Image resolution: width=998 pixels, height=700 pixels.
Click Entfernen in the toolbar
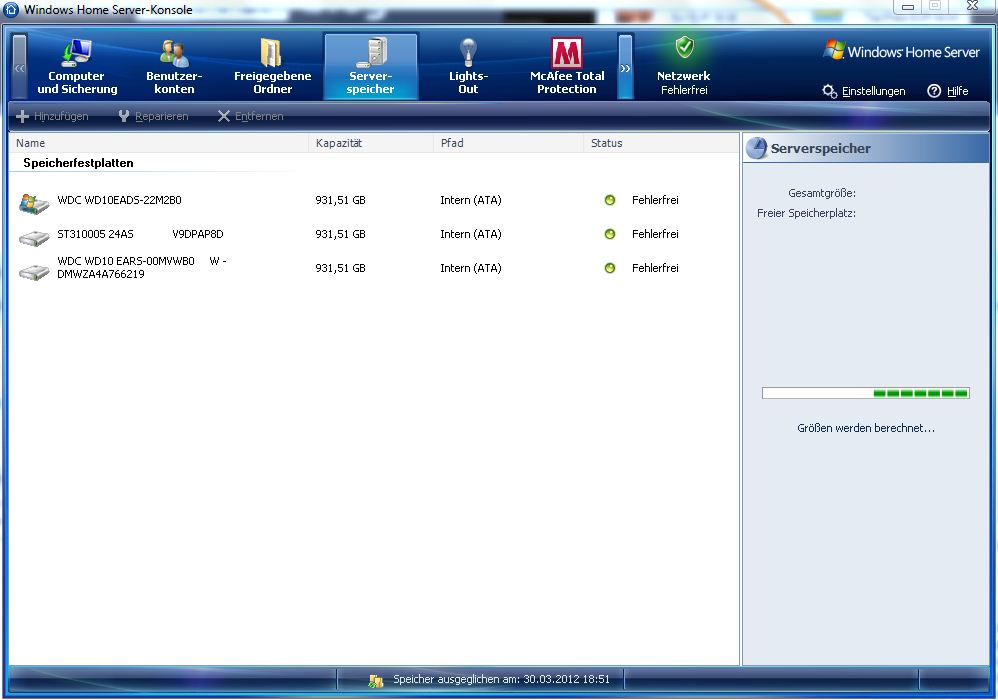[x=250, y=116]
